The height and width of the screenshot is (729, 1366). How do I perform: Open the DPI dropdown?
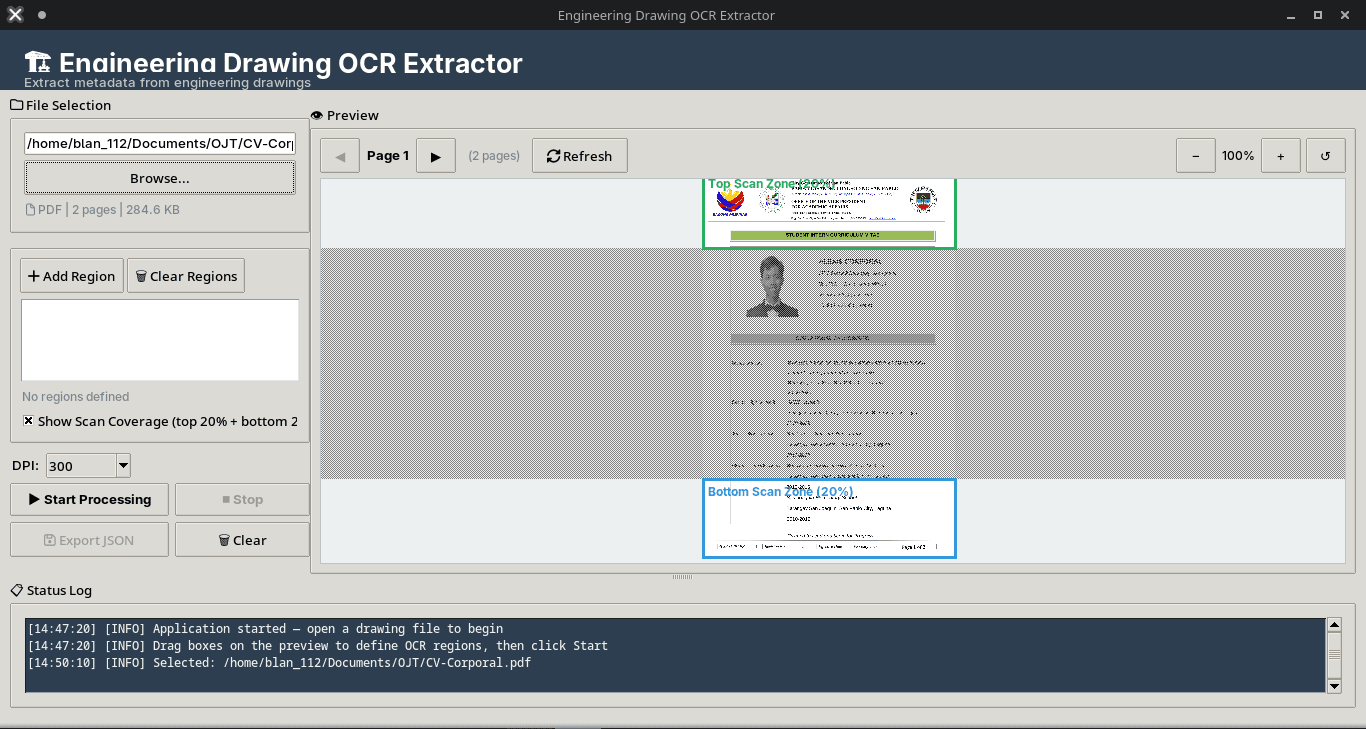tap(123, 465)
